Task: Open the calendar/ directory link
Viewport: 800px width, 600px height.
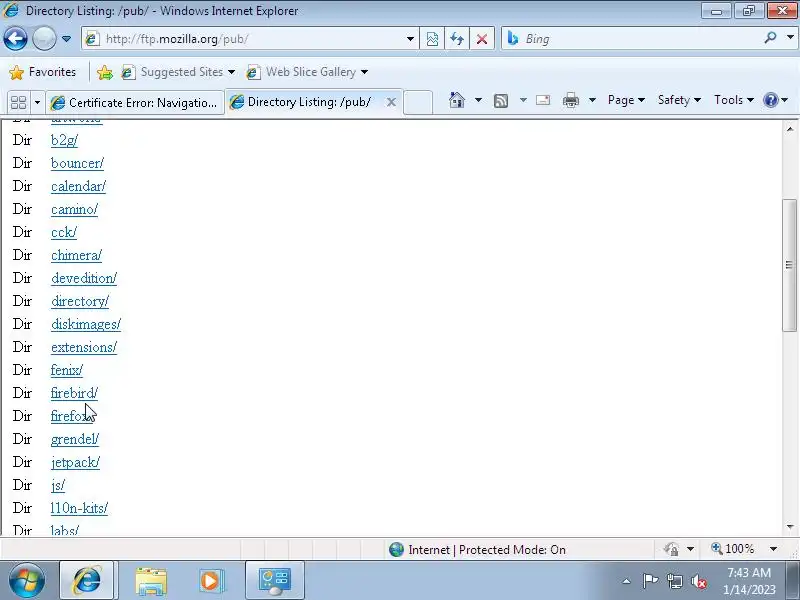Action: (79, 186)
